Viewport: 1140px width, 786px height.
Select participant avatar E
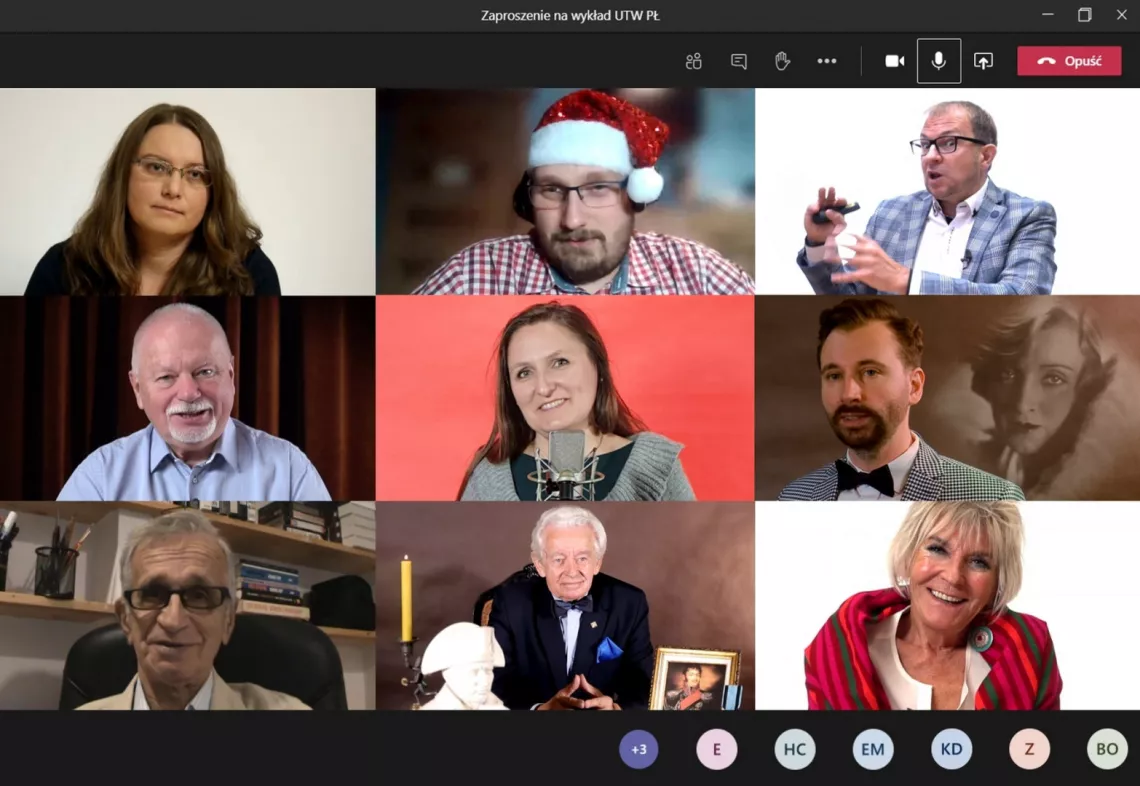pyautogui.click(x=716, y=749)
